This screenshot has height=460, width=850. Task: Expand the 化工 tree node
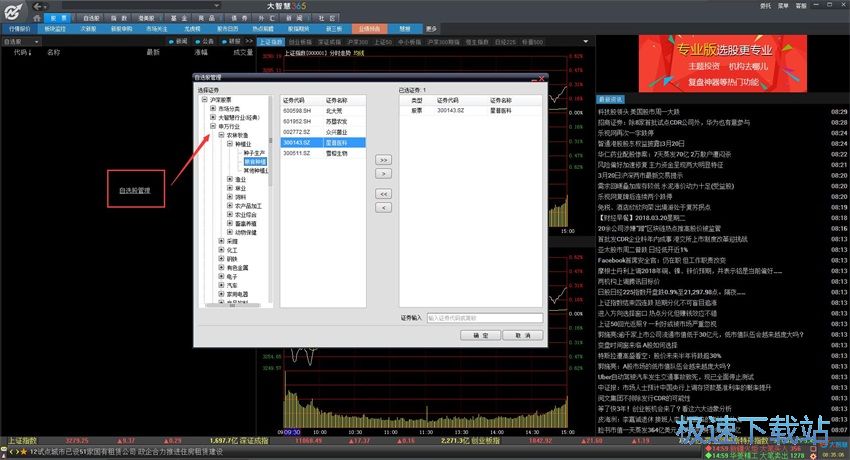(221, 250)
